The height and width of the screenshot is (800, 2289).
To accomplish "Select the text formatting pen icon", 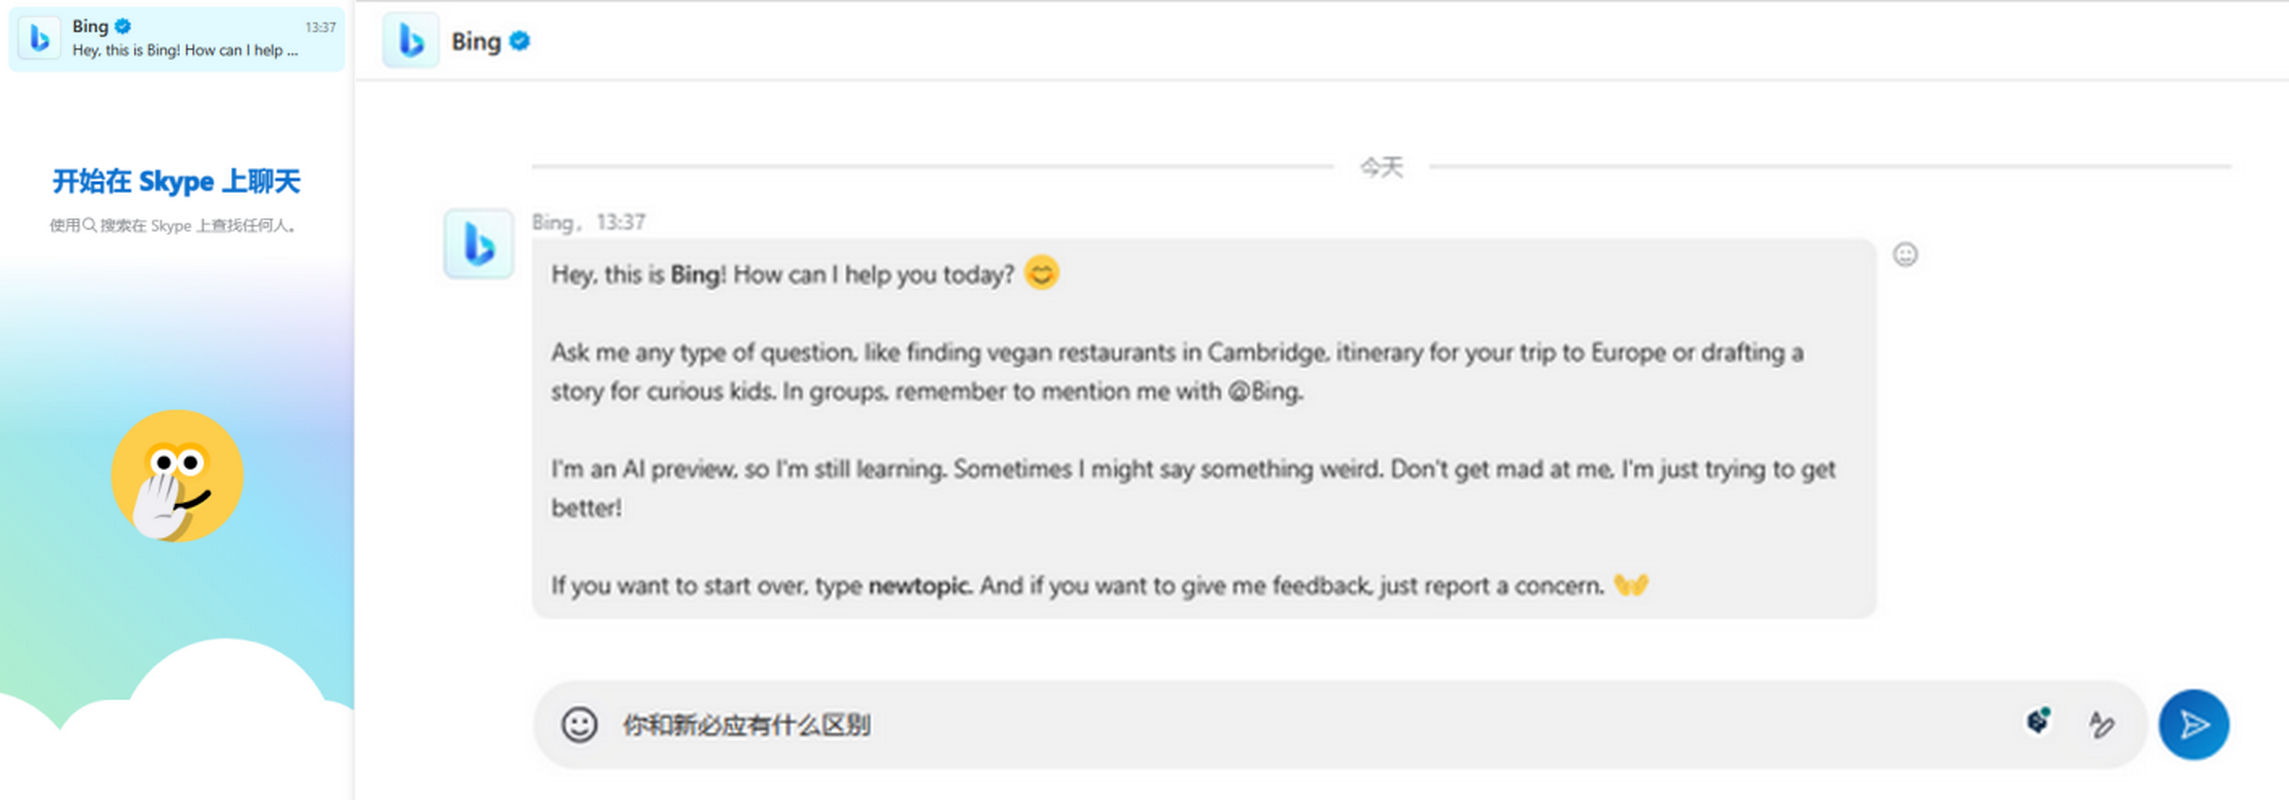I will tap(2100, 724).
